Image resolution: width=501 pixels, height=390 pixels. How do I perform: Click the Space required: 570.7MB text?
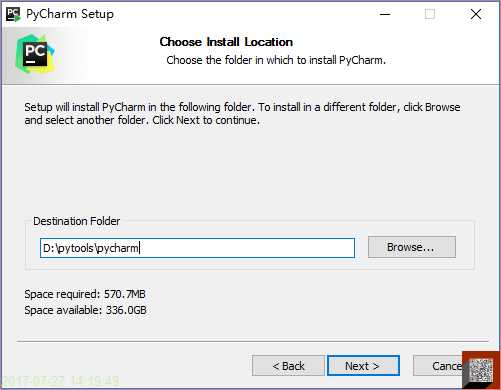(85, 294)
